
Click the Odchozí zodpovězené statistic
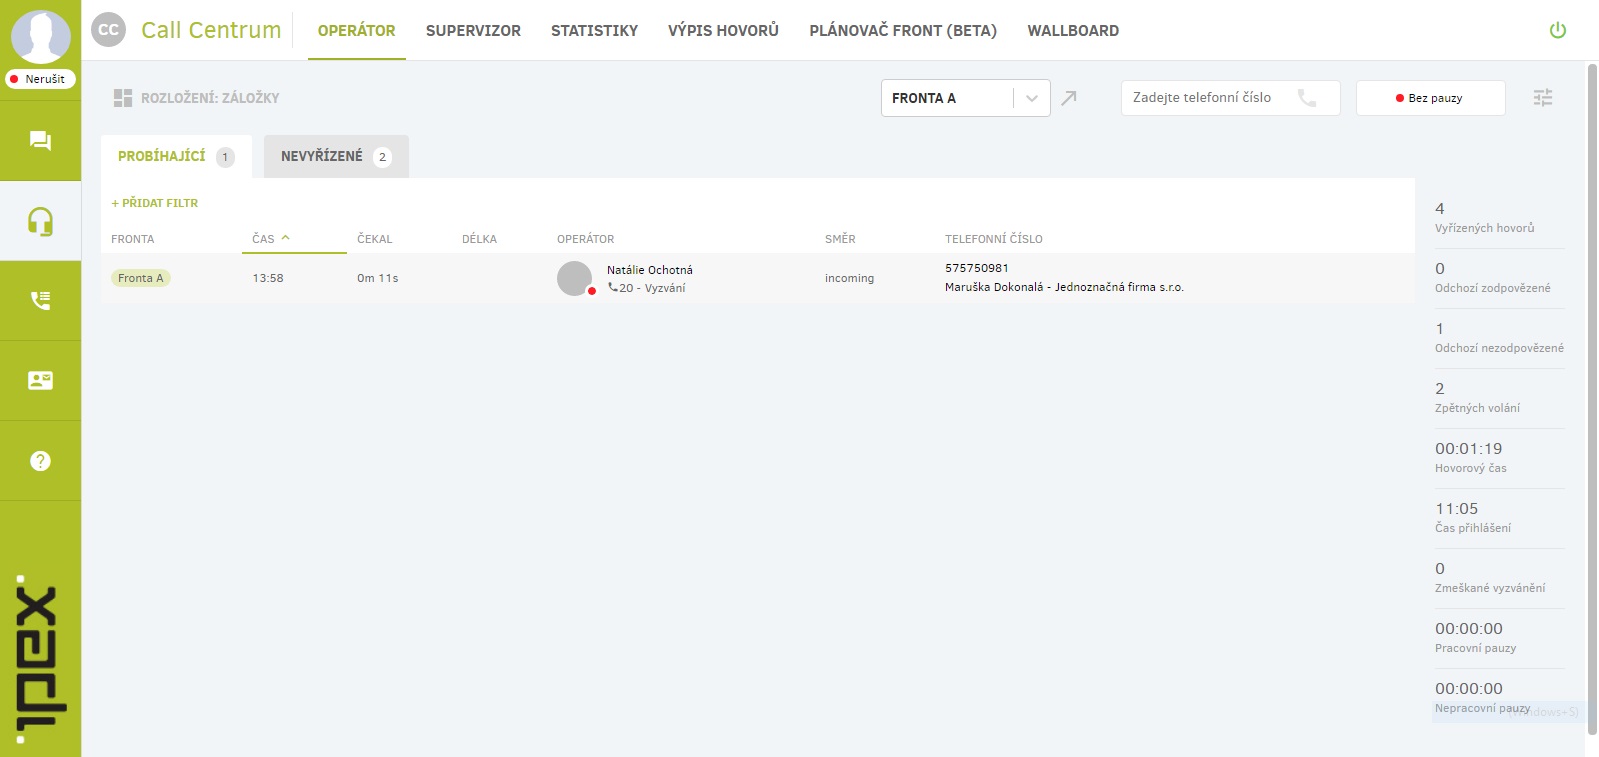(x=1493, y=278)
